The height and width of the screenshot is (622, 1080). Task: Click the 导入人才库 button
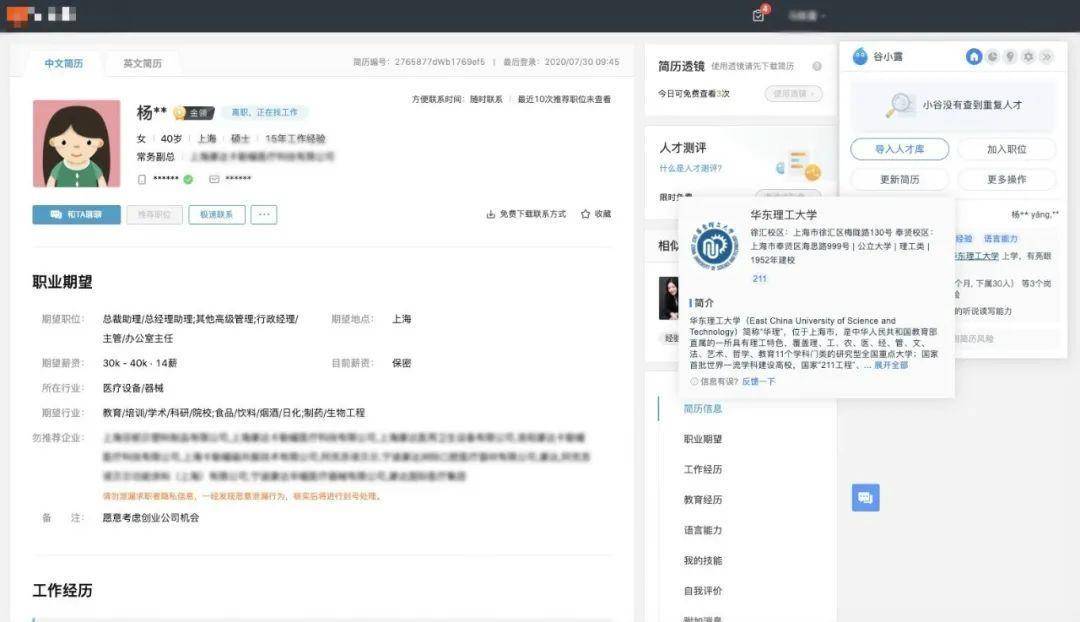coord(899,149)
